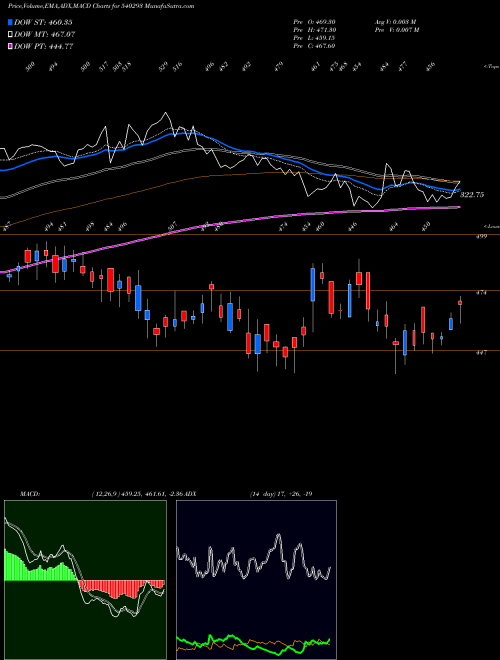Click the 'MACD:' panel heading

(30, 494)
